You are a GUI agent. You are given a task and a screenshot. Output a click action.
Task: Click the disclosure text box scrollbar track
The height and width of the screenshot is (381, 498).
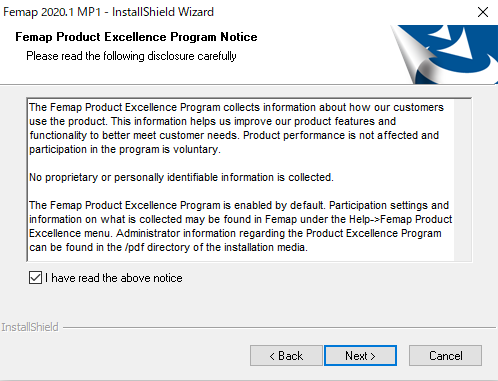[x=463, y=180]
